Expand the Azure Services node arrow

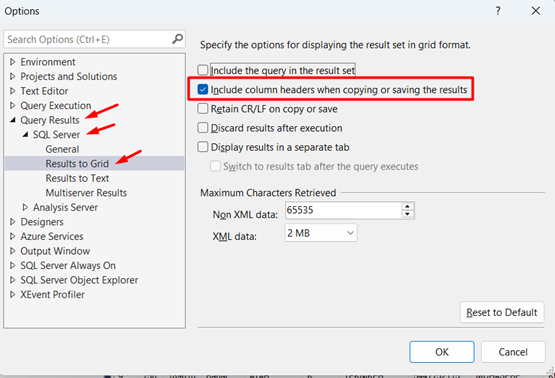[13, 236]
